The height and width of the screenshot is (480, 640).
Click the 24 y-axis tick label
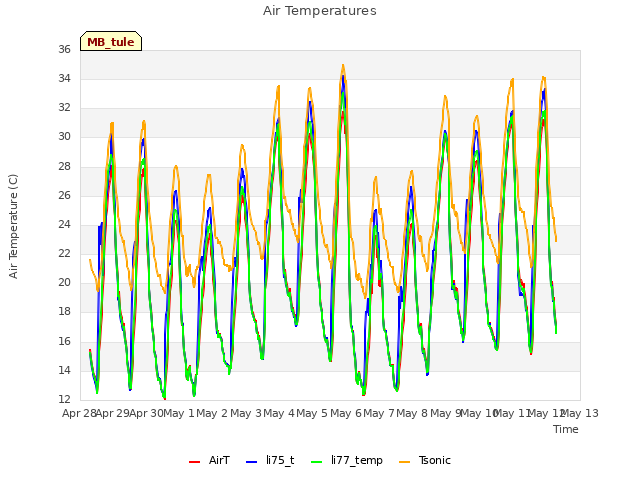64,224
